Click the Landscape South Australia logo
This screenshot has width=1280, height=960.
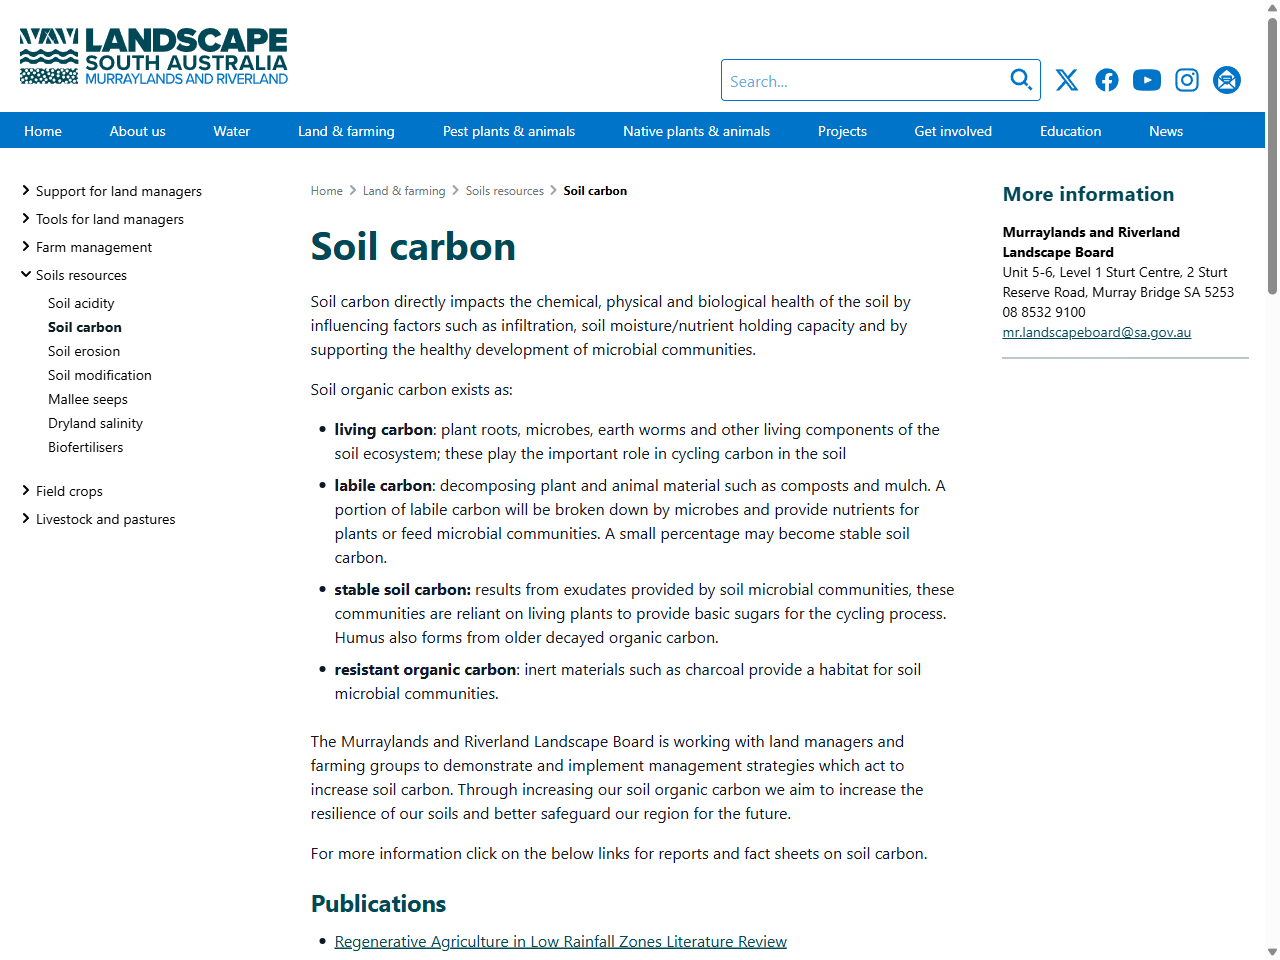tap(152, 56)
